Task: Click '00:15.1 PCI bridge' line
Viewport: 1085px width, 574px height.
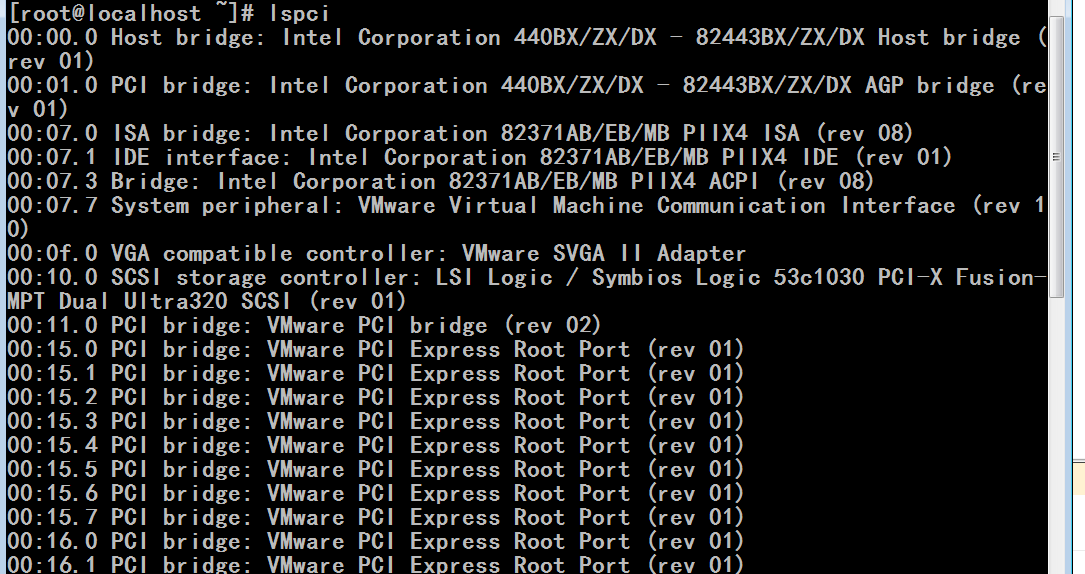Action: tap(375, 373)
